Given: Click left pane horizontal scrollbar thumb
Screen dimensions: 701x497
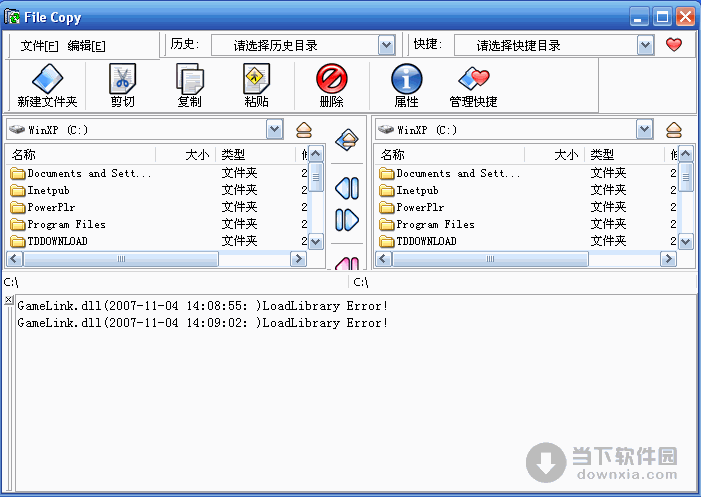Looking at the screenshot, I should pyautogui.click(x=121, y=259).
